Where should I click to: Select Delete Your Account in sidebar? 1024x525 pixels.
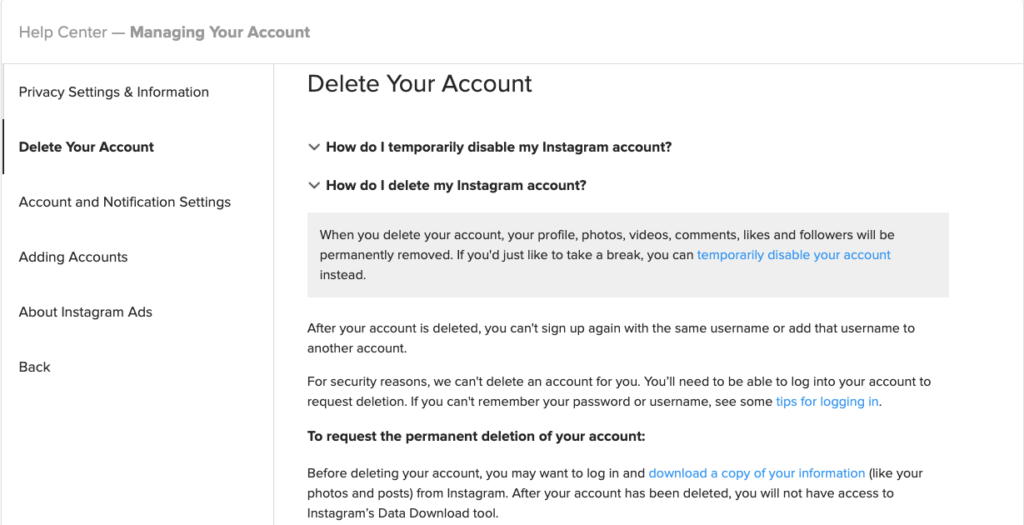pos(86,147)
